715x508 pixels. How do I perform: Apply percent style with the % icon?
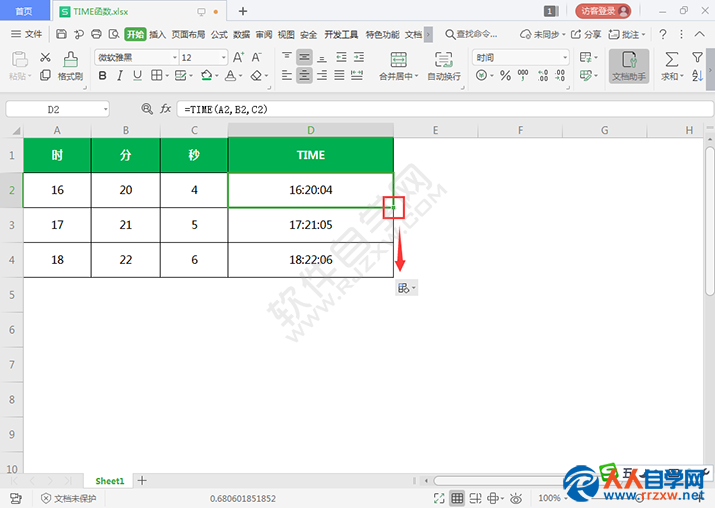click(x=505, y=75)
